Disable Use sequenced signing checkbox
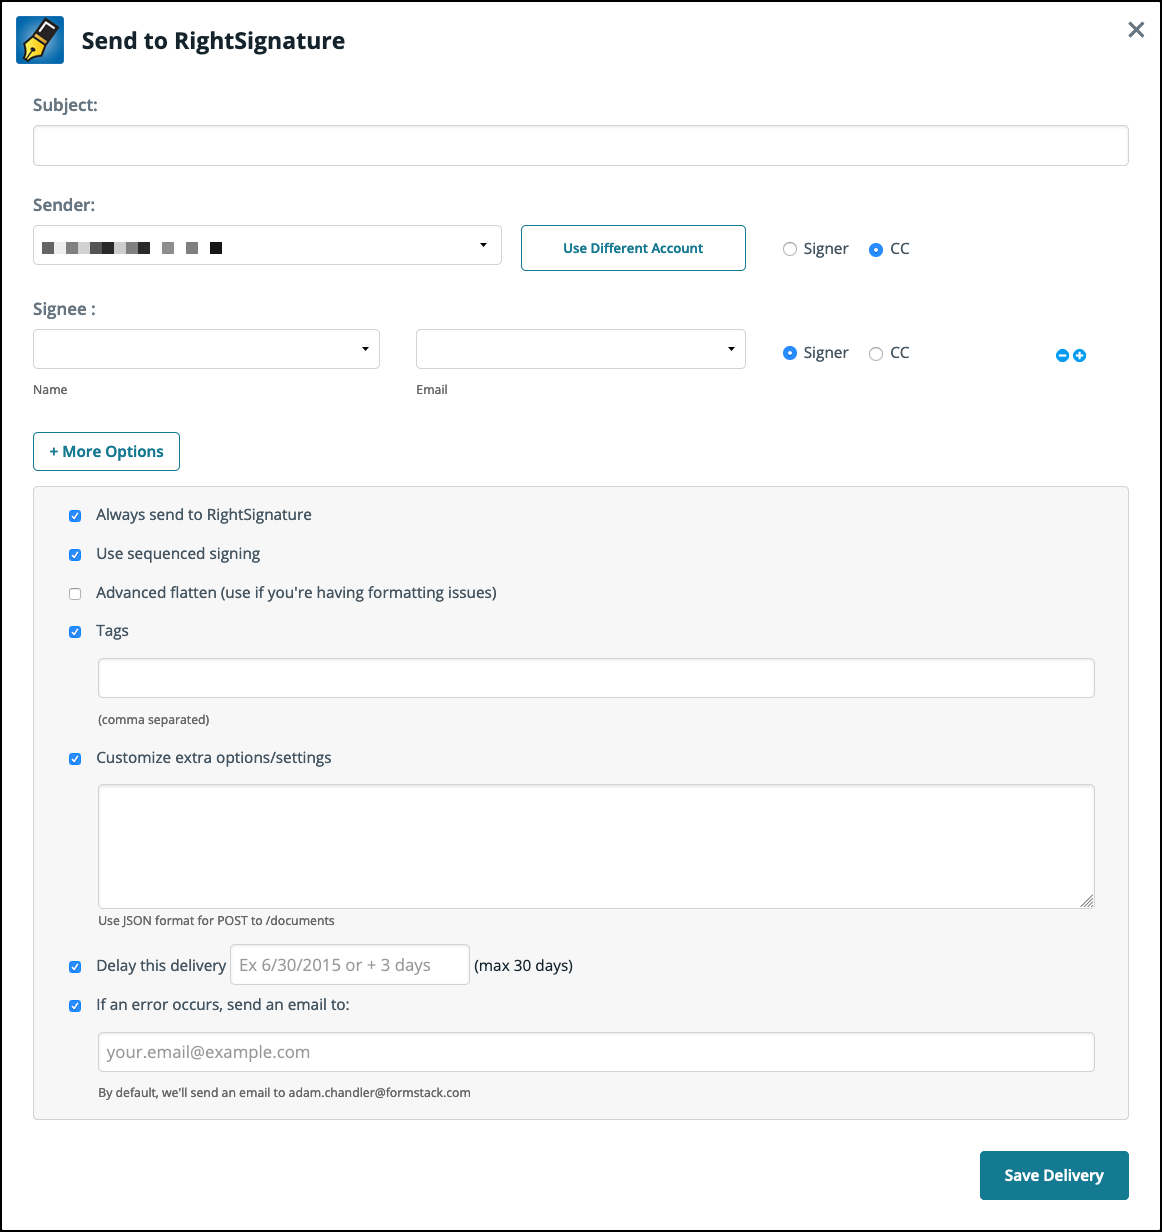The height and width of the screenshot is (1232, 1162). point(75,555)
